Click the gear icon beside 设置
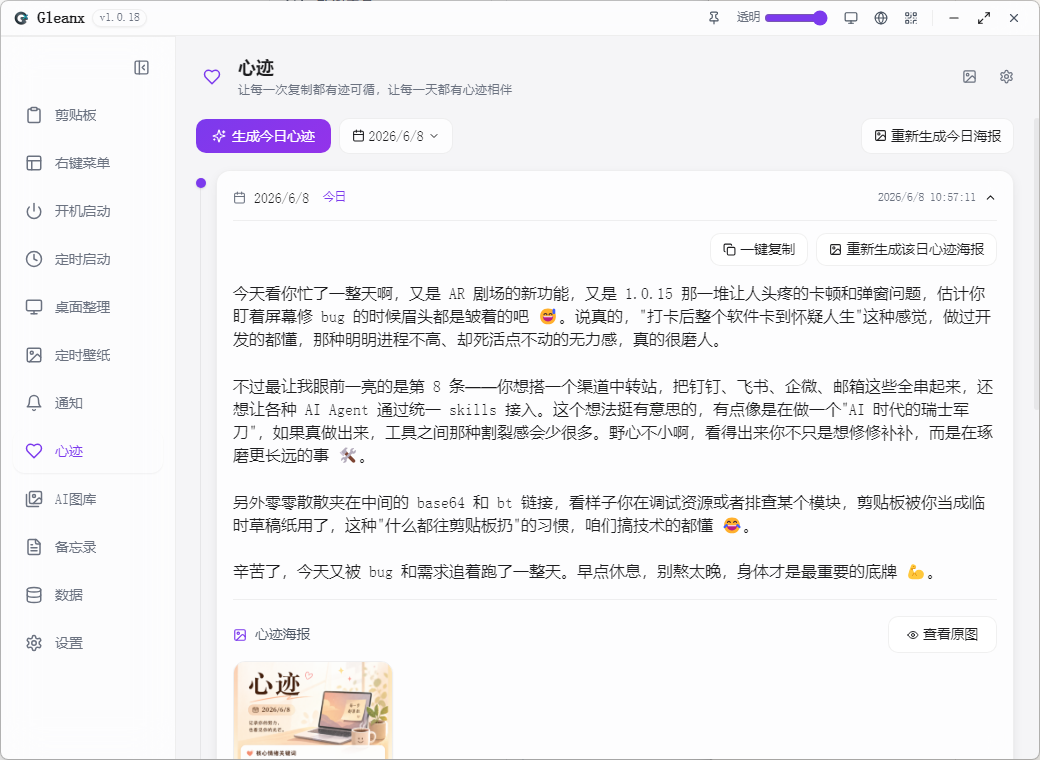1040x760 pixels. pos(34,643)
